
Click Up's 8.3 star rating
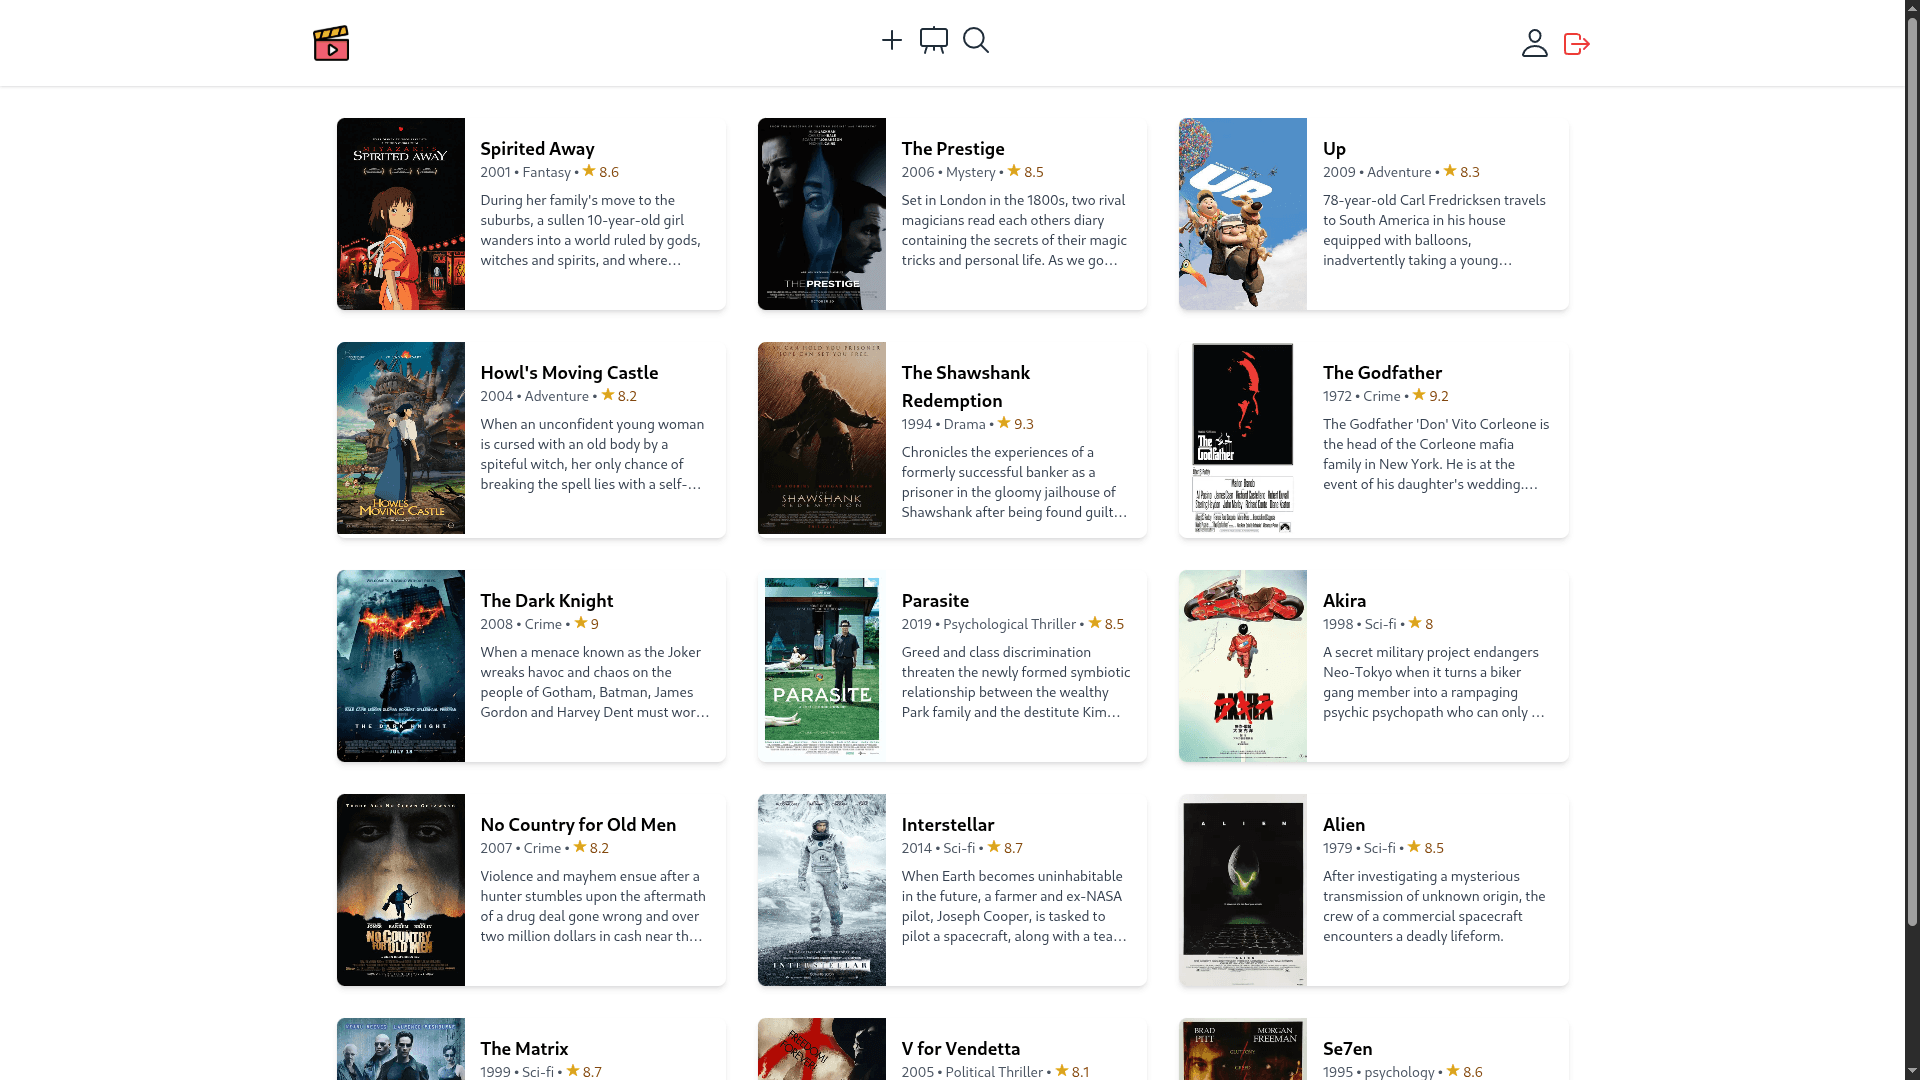click(1461, 172)
